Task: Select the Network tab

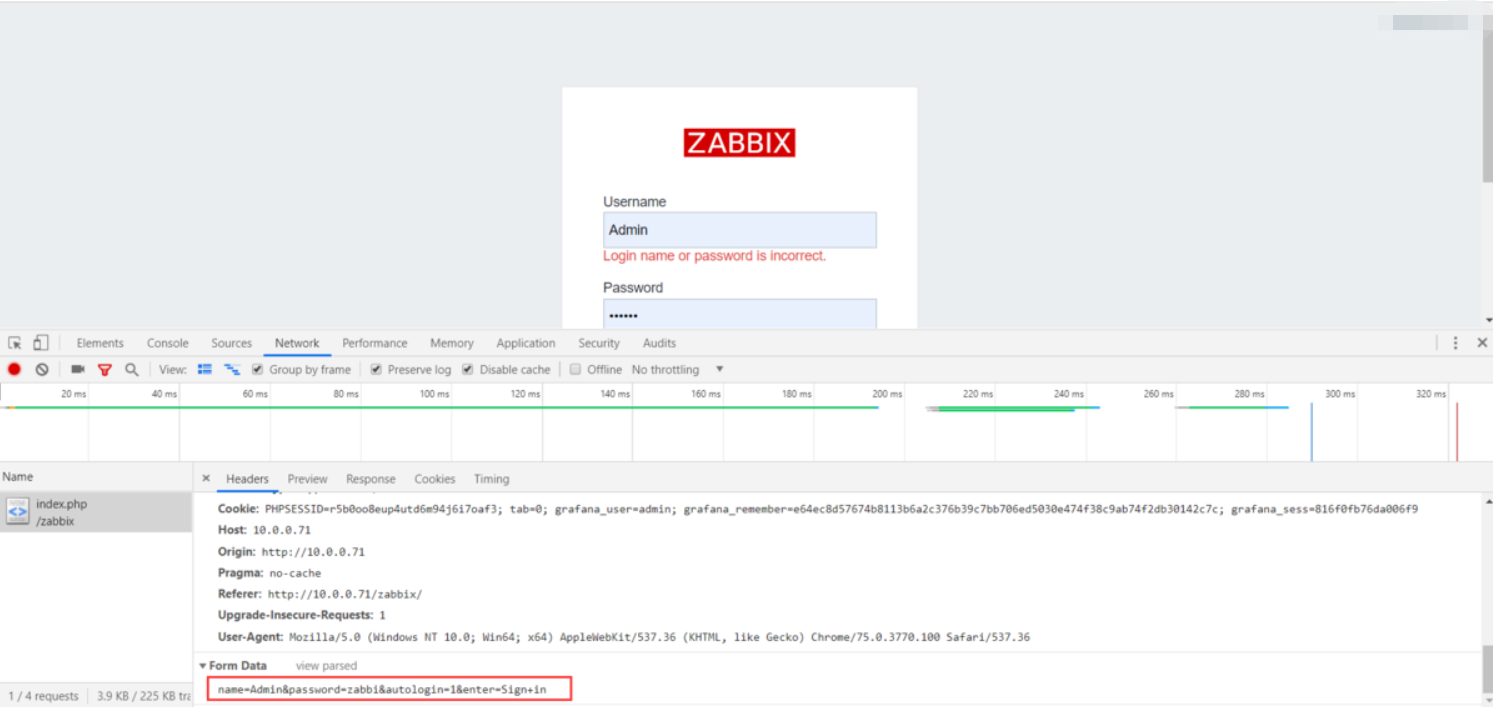Action: click(x=297, y=343)
